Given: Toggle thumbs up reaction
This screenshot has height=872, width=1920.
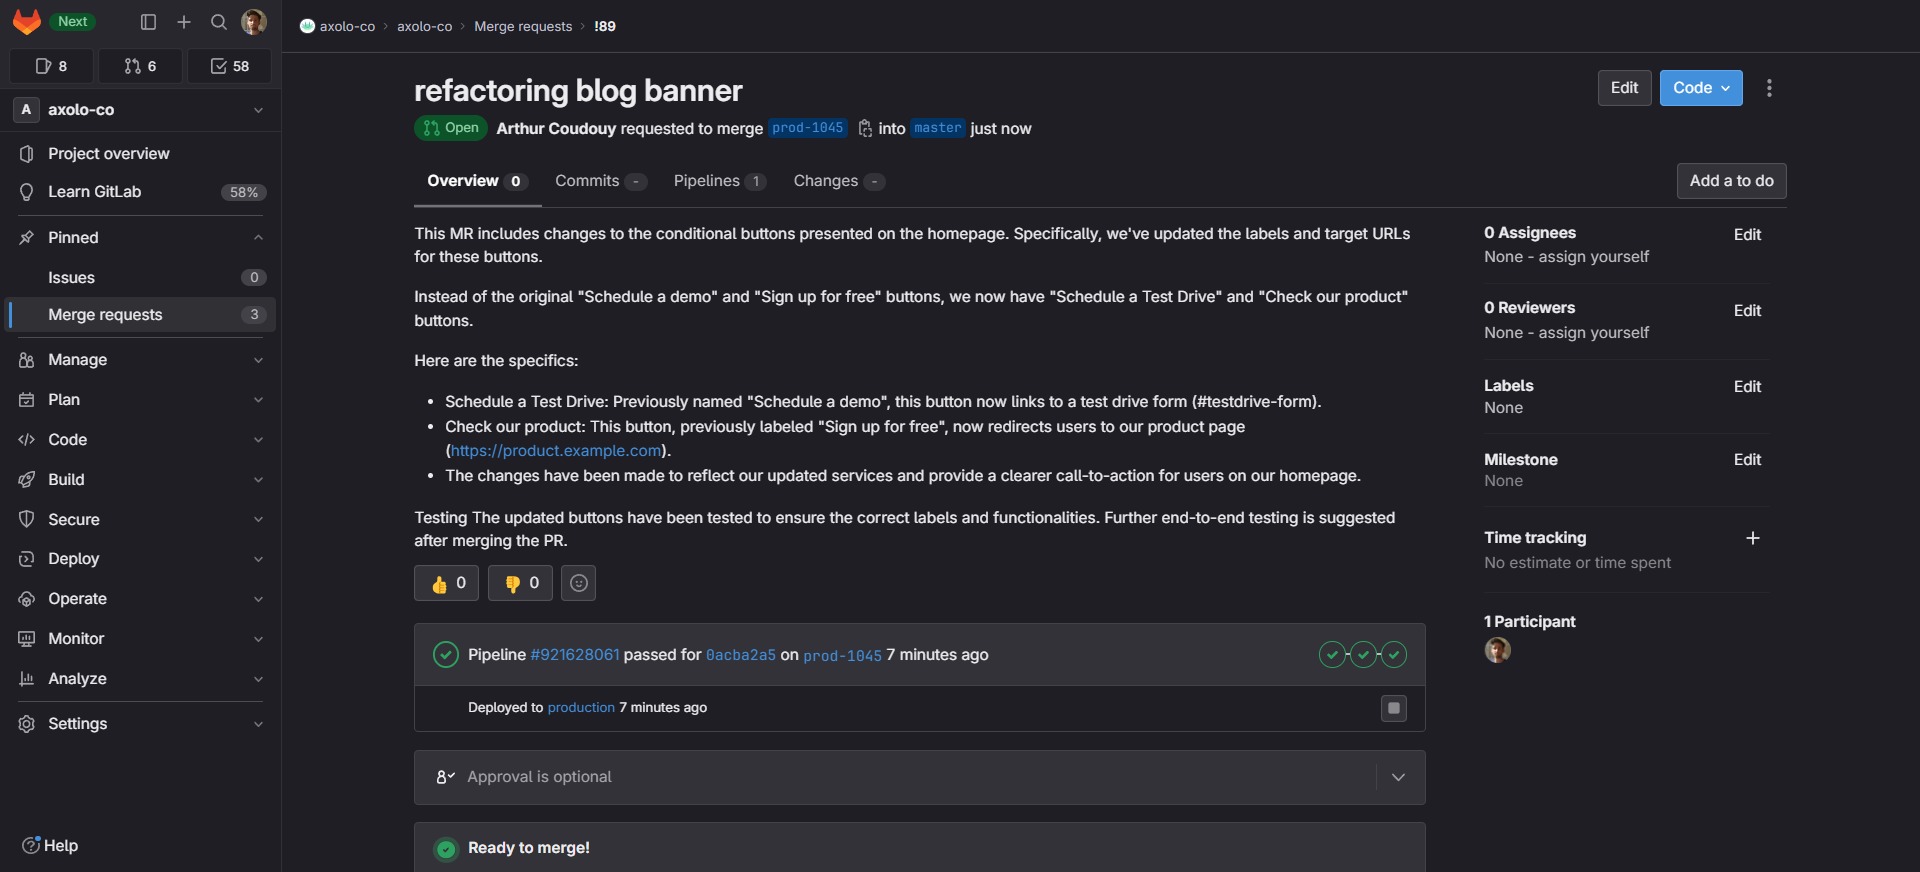Looking at the screenshot, I should [447, 583].
